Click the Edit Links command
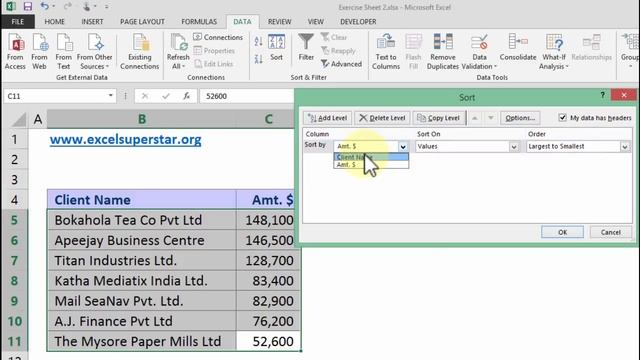This screenshot has width=640, height=360. tap(213, 64)
